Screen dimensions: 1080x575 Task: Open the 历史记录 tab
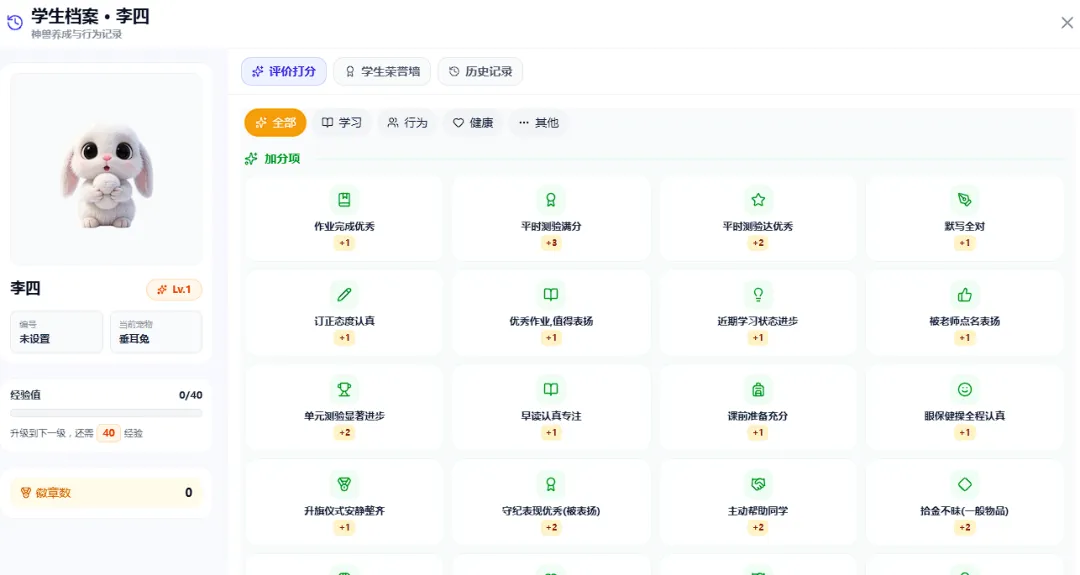pos(480,72)
